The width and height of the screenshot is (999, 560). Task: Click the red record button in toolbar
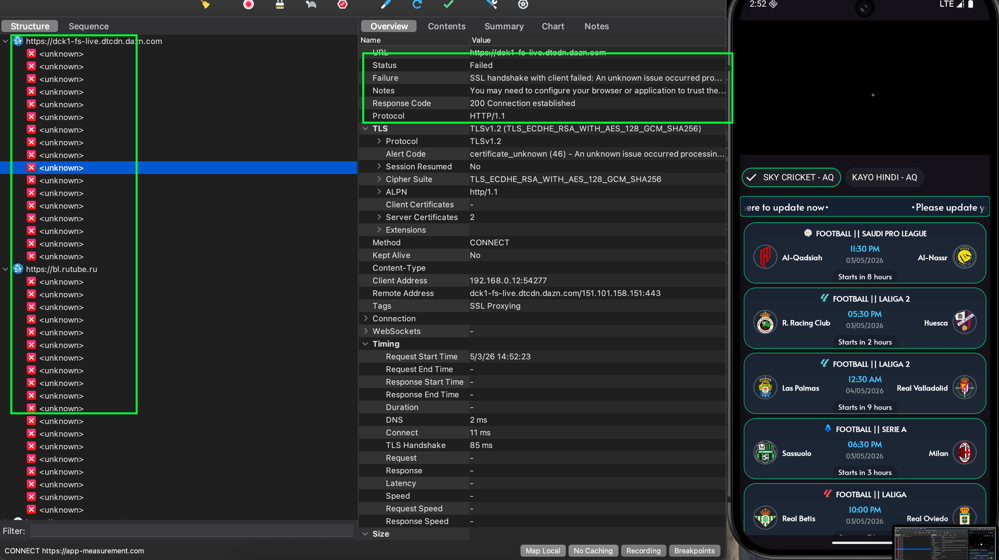click(x=248, y=4)
